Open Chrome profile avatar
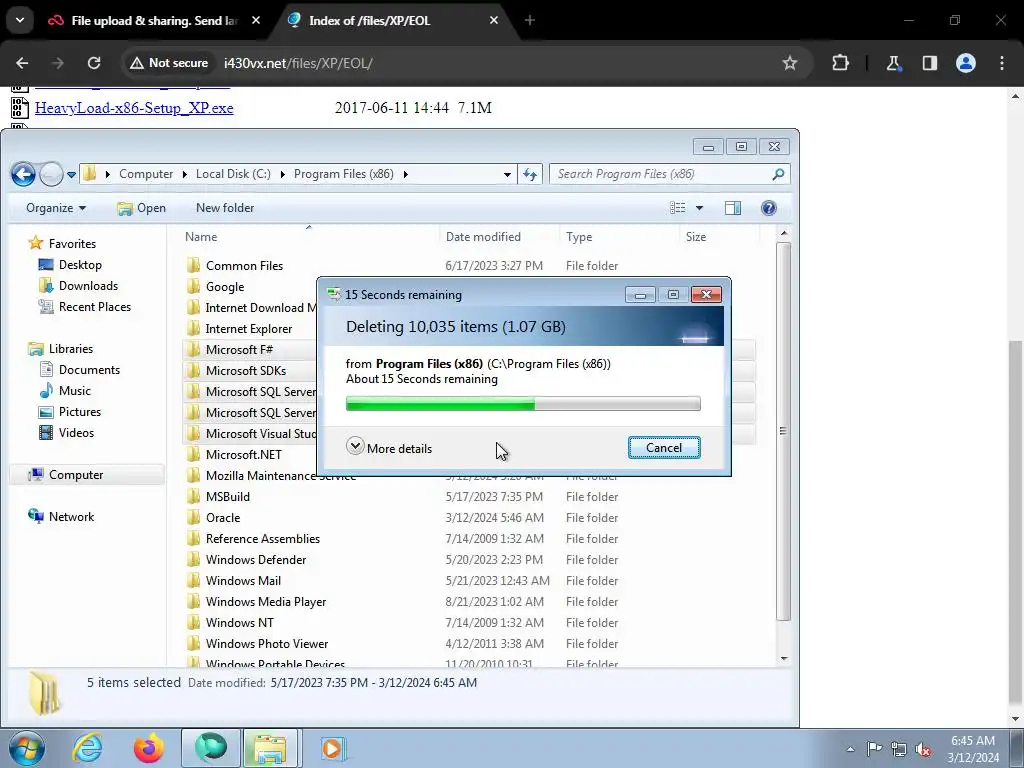This screenshot has width=1024, height=768. 966,63
